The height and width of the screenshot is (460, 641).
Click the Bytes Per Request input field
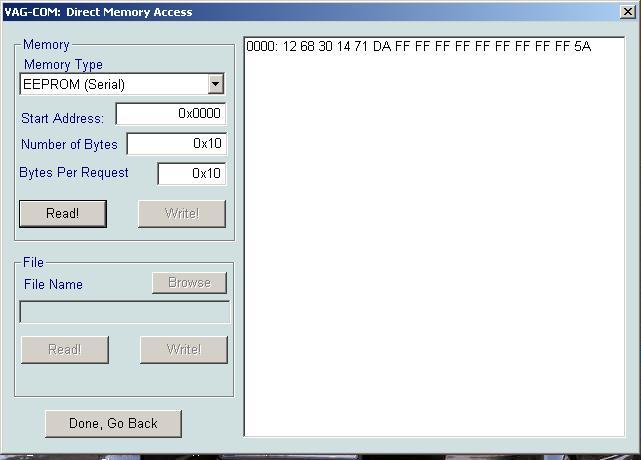192,173
